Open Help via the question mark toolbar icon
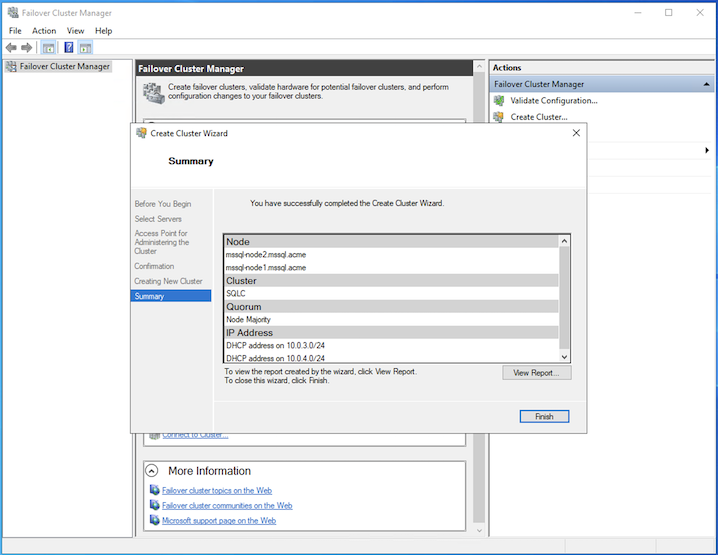This screenshot has height=555, width=718. tap(69, 47)
